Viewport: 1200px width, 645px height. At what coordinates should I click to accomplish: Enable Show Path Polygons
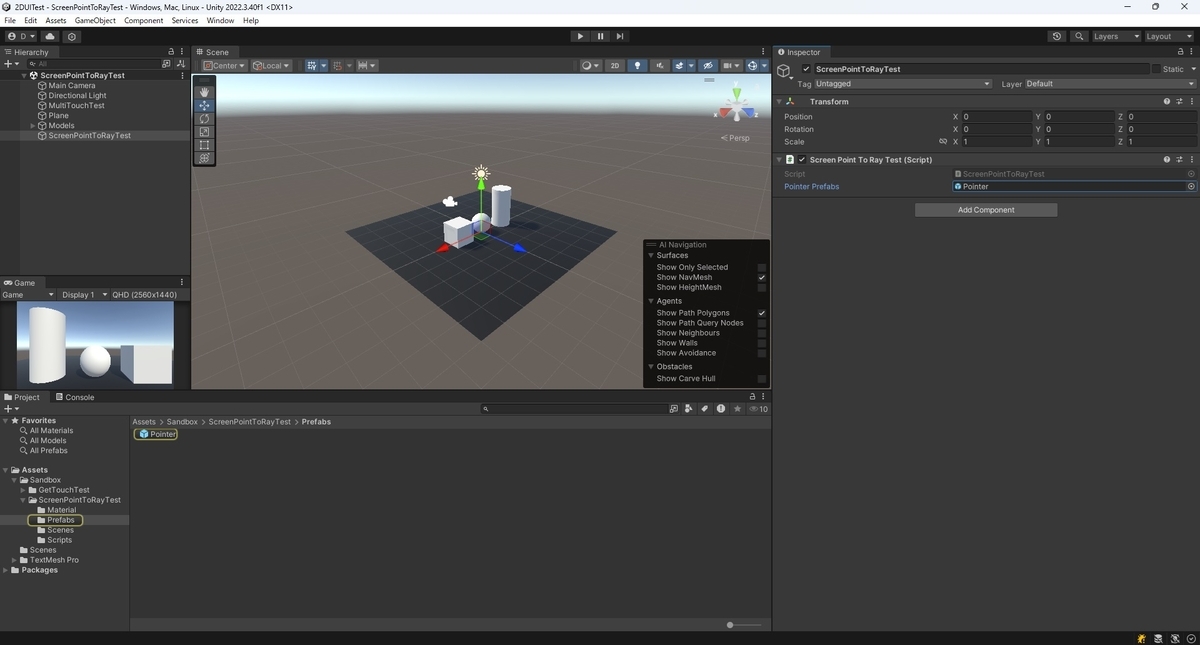coord(762,312)
